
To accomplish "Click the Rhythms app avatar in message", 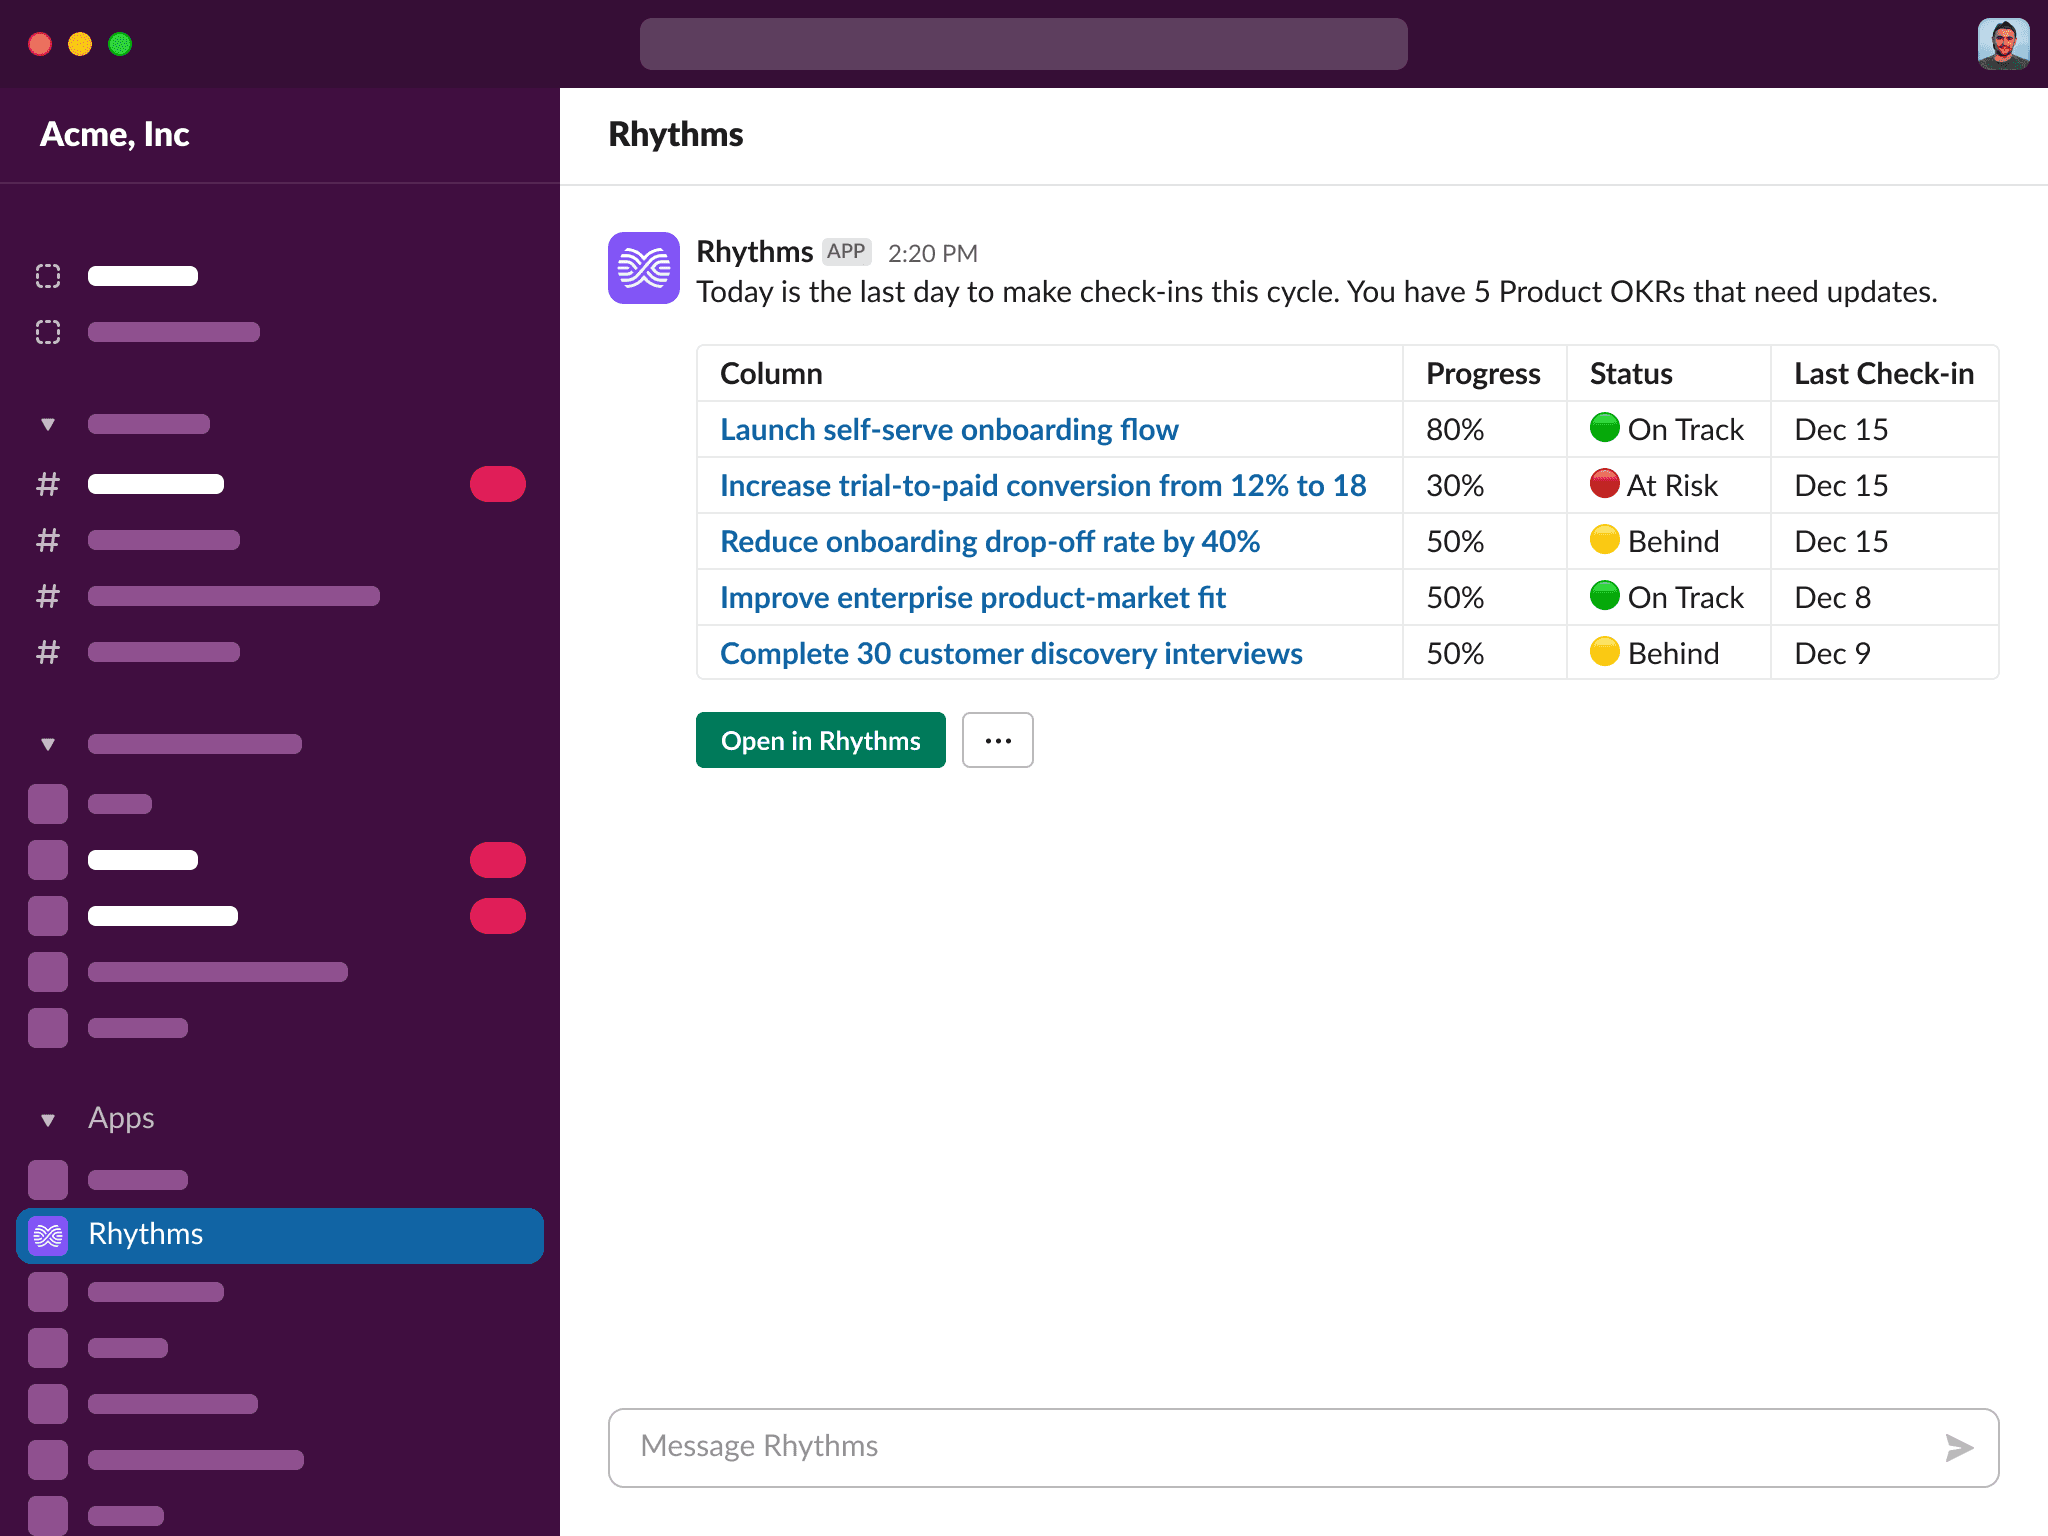I will tap(643, 268).
